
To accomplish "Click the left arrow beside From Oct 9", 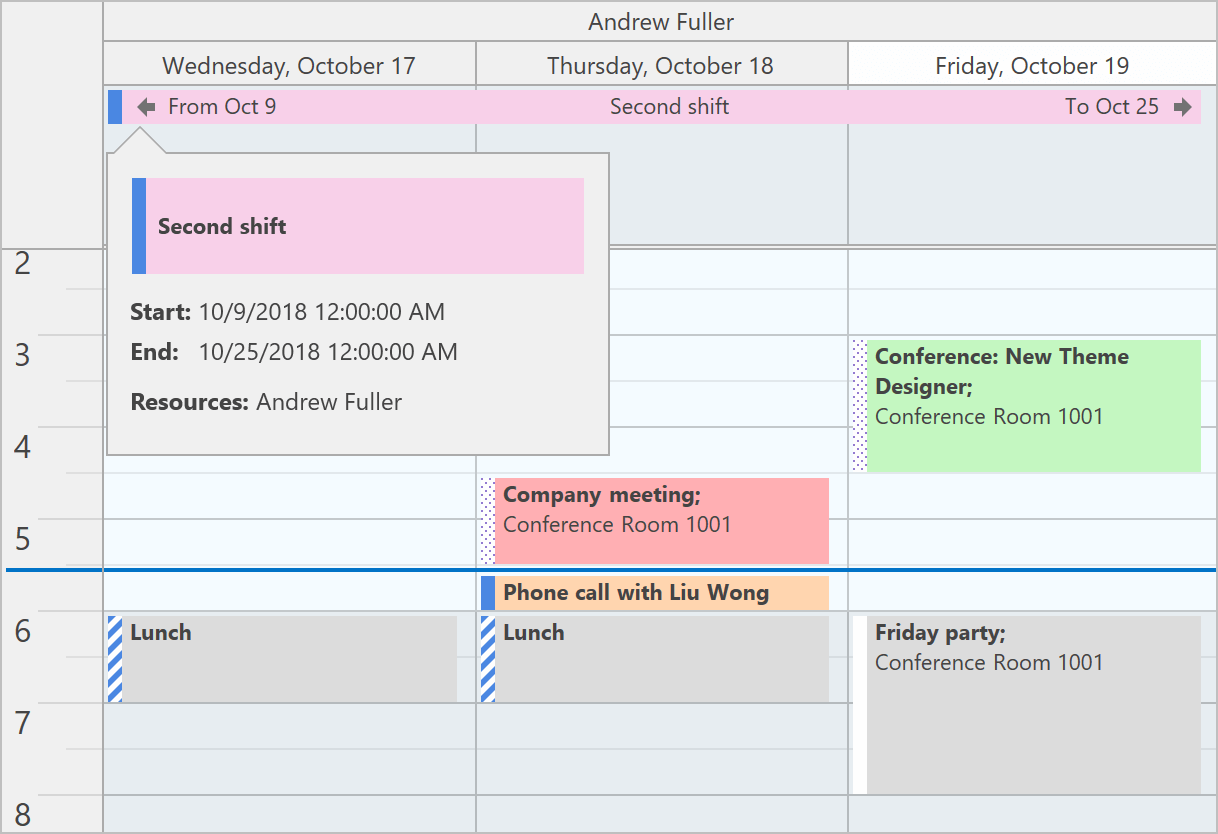I will [147, 107].
